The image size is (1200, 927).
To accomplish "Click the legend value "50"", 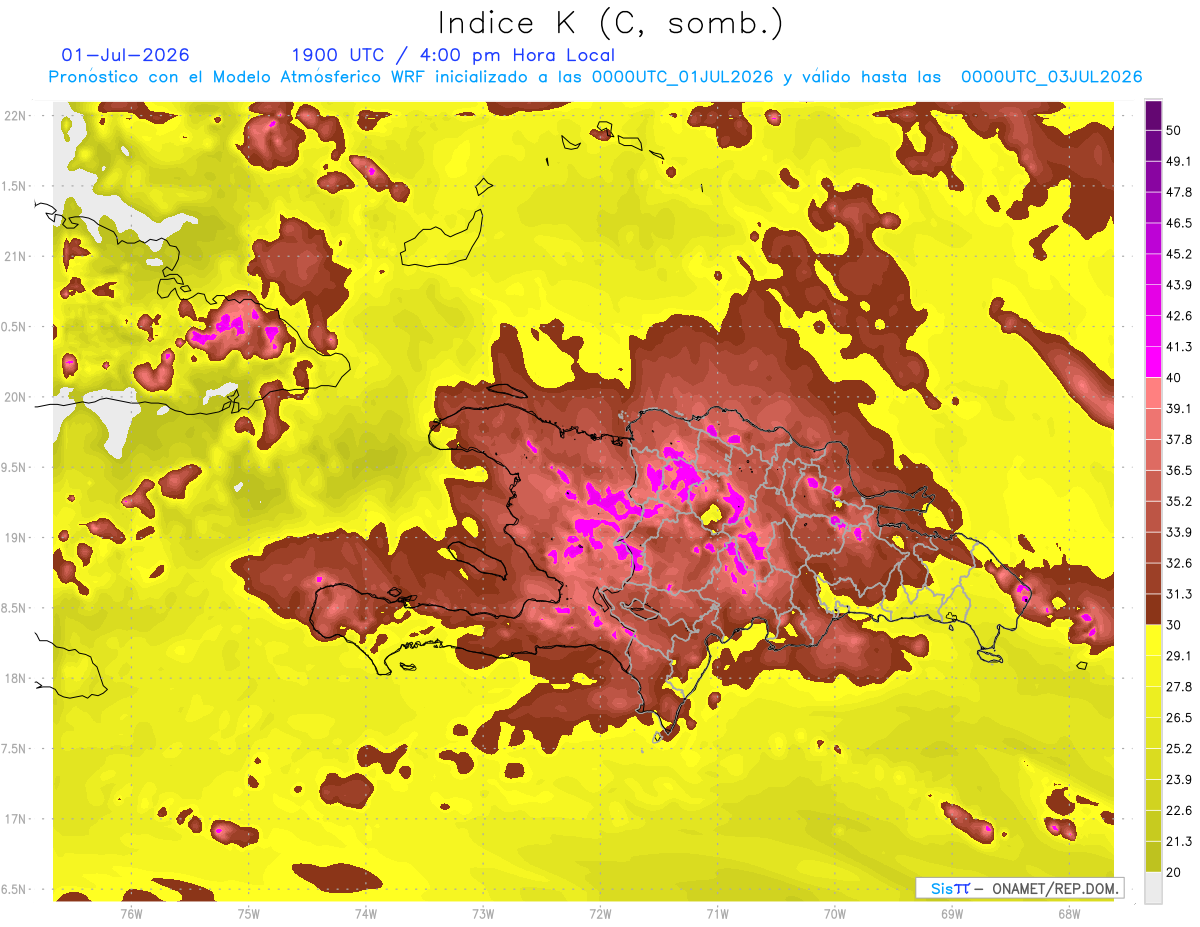I will click(x=1174, y=130).
